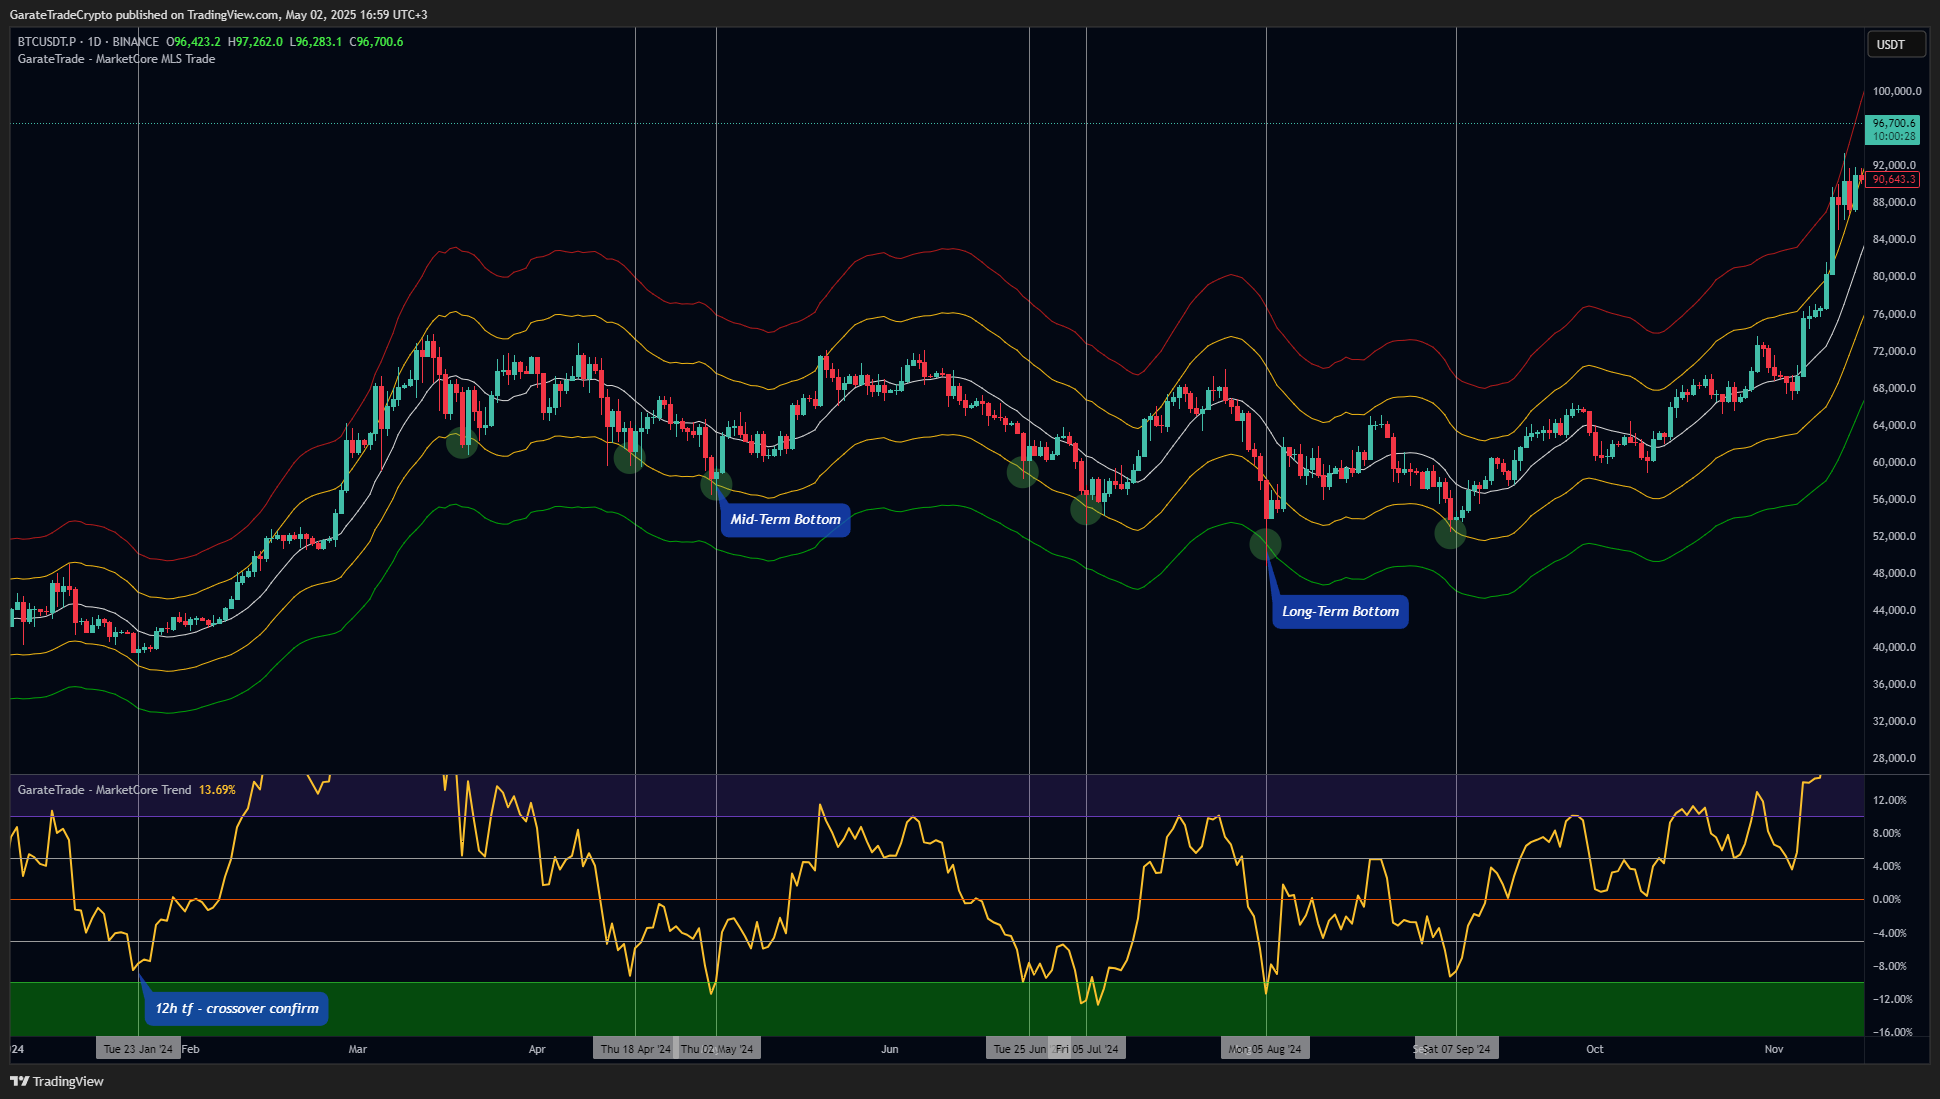
Task: Select the Sat 07 Sep '24 date marker
Action: click(1456, 1049)
